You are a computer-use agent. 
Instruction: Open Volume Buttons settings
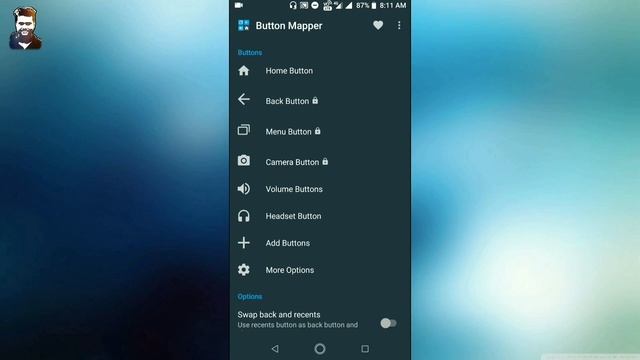click(x=320, y=189)
